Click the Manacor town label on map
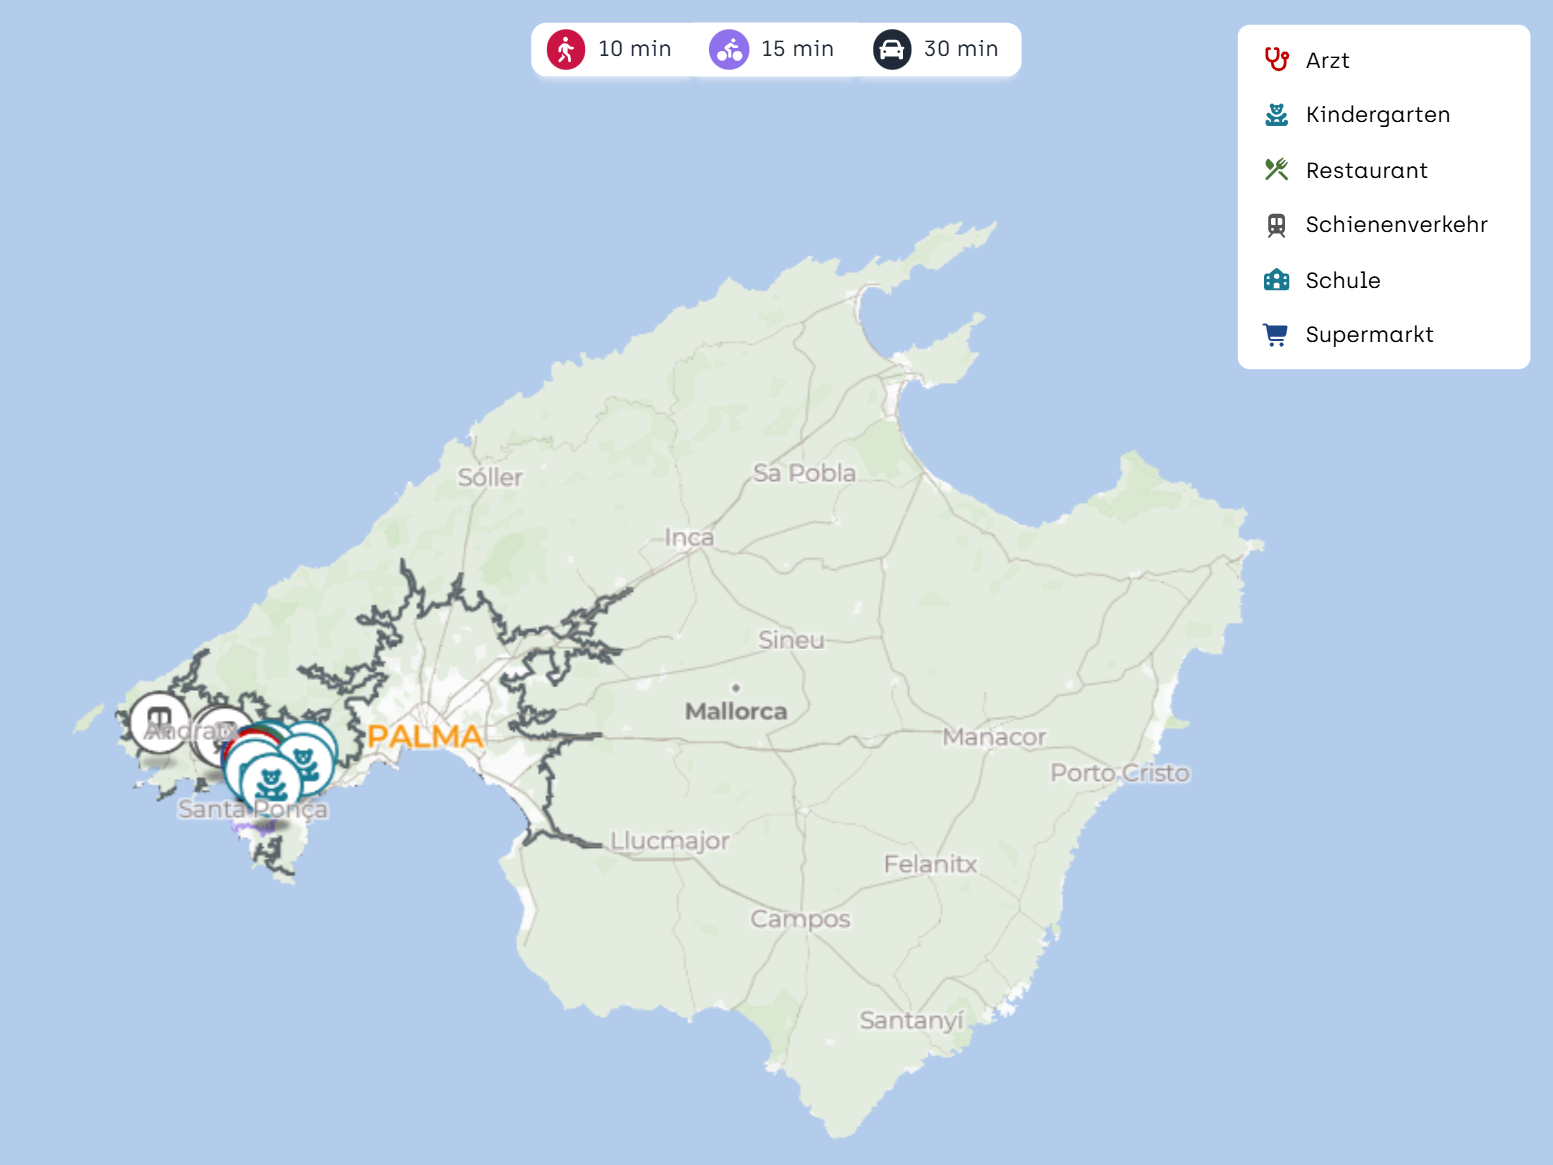The image size is (1553, 1165). 993,738
